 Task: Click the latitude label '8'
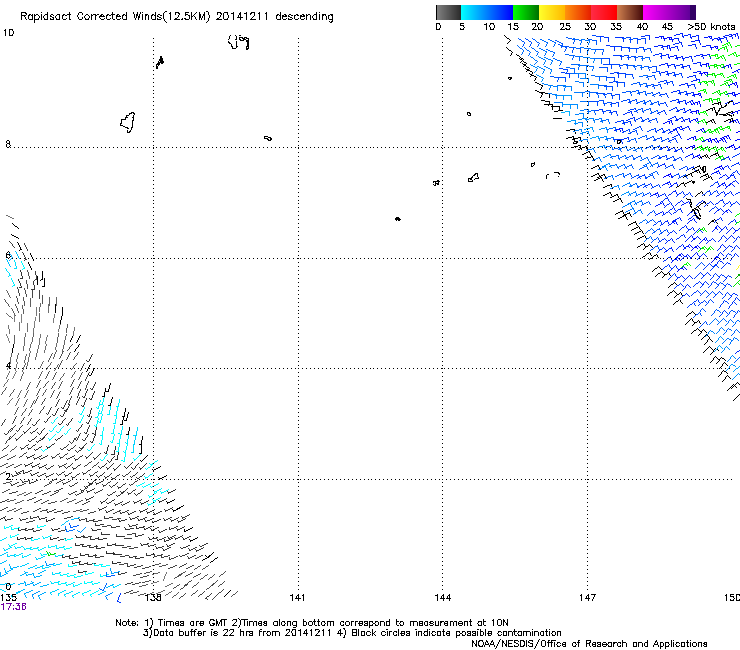(8, 144)
